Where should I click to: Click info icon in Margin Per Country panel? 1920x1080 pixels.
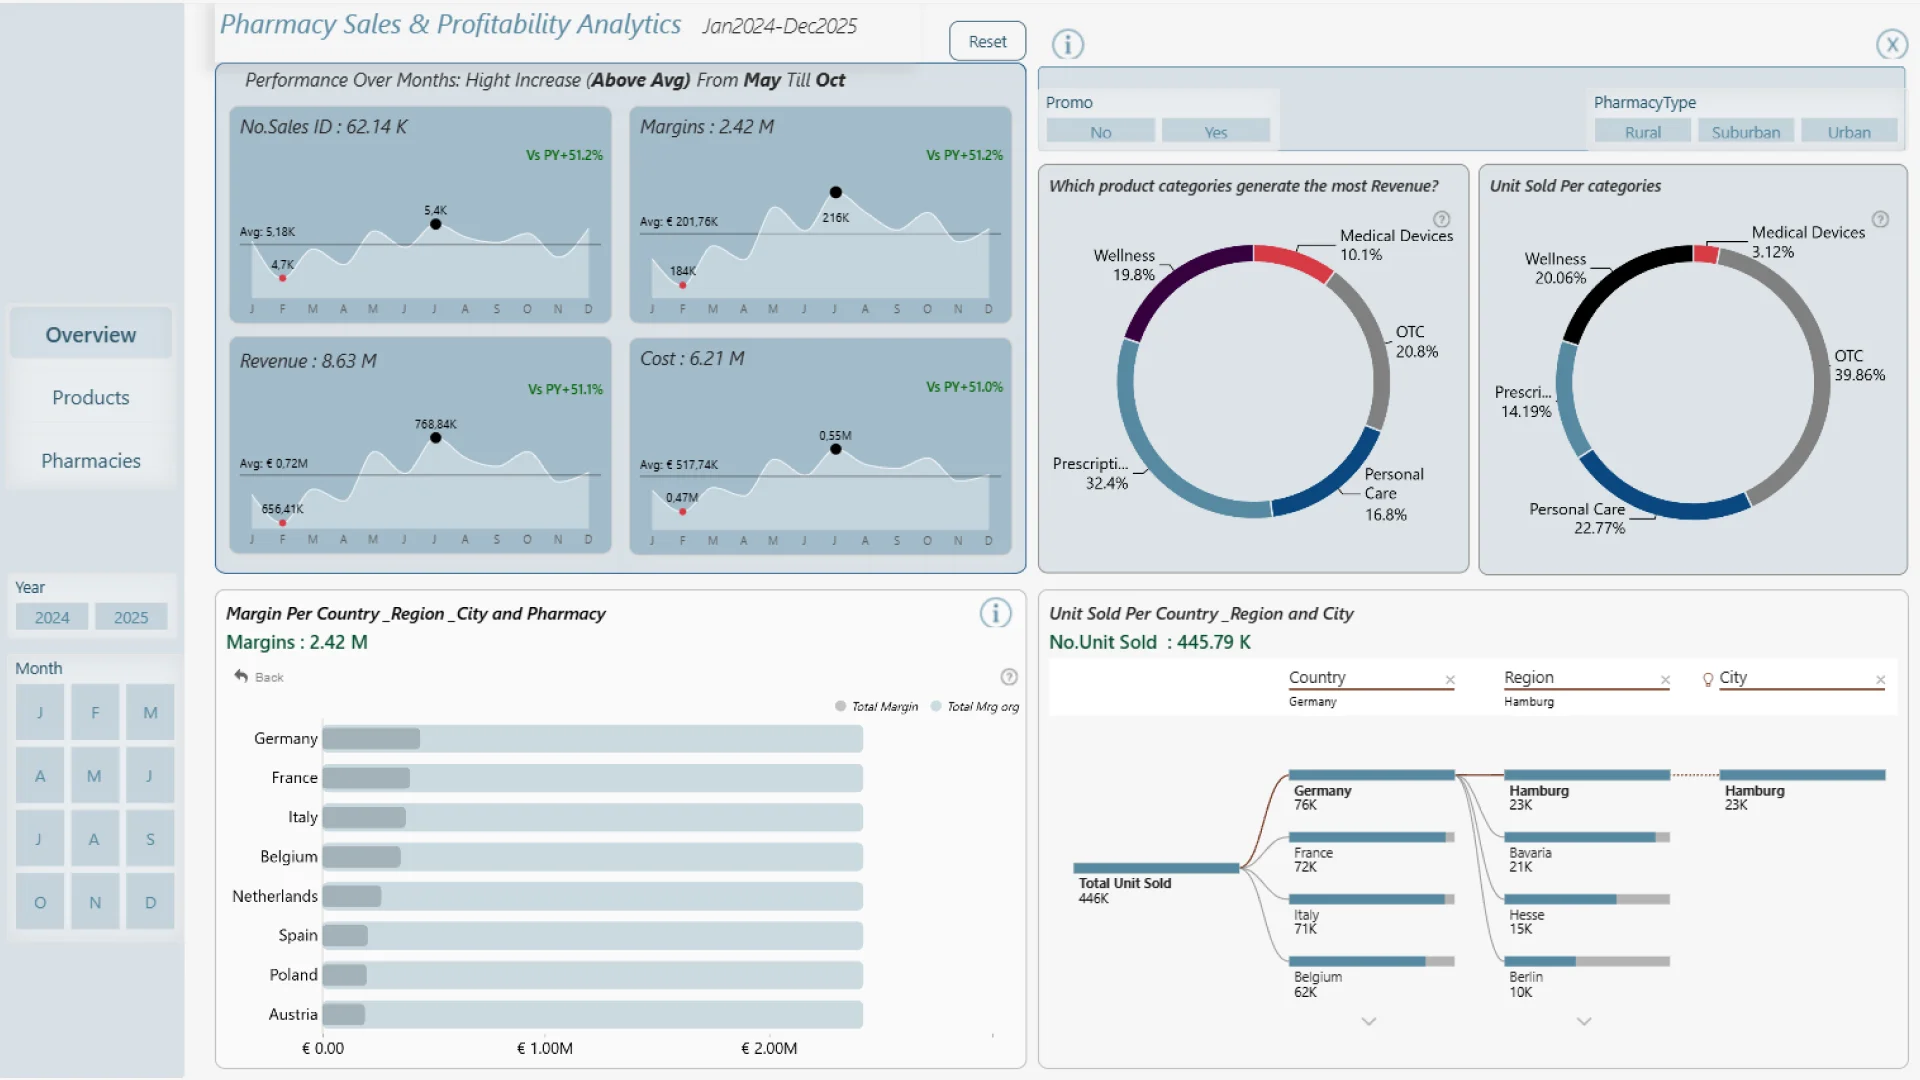(x=995, y=613)
